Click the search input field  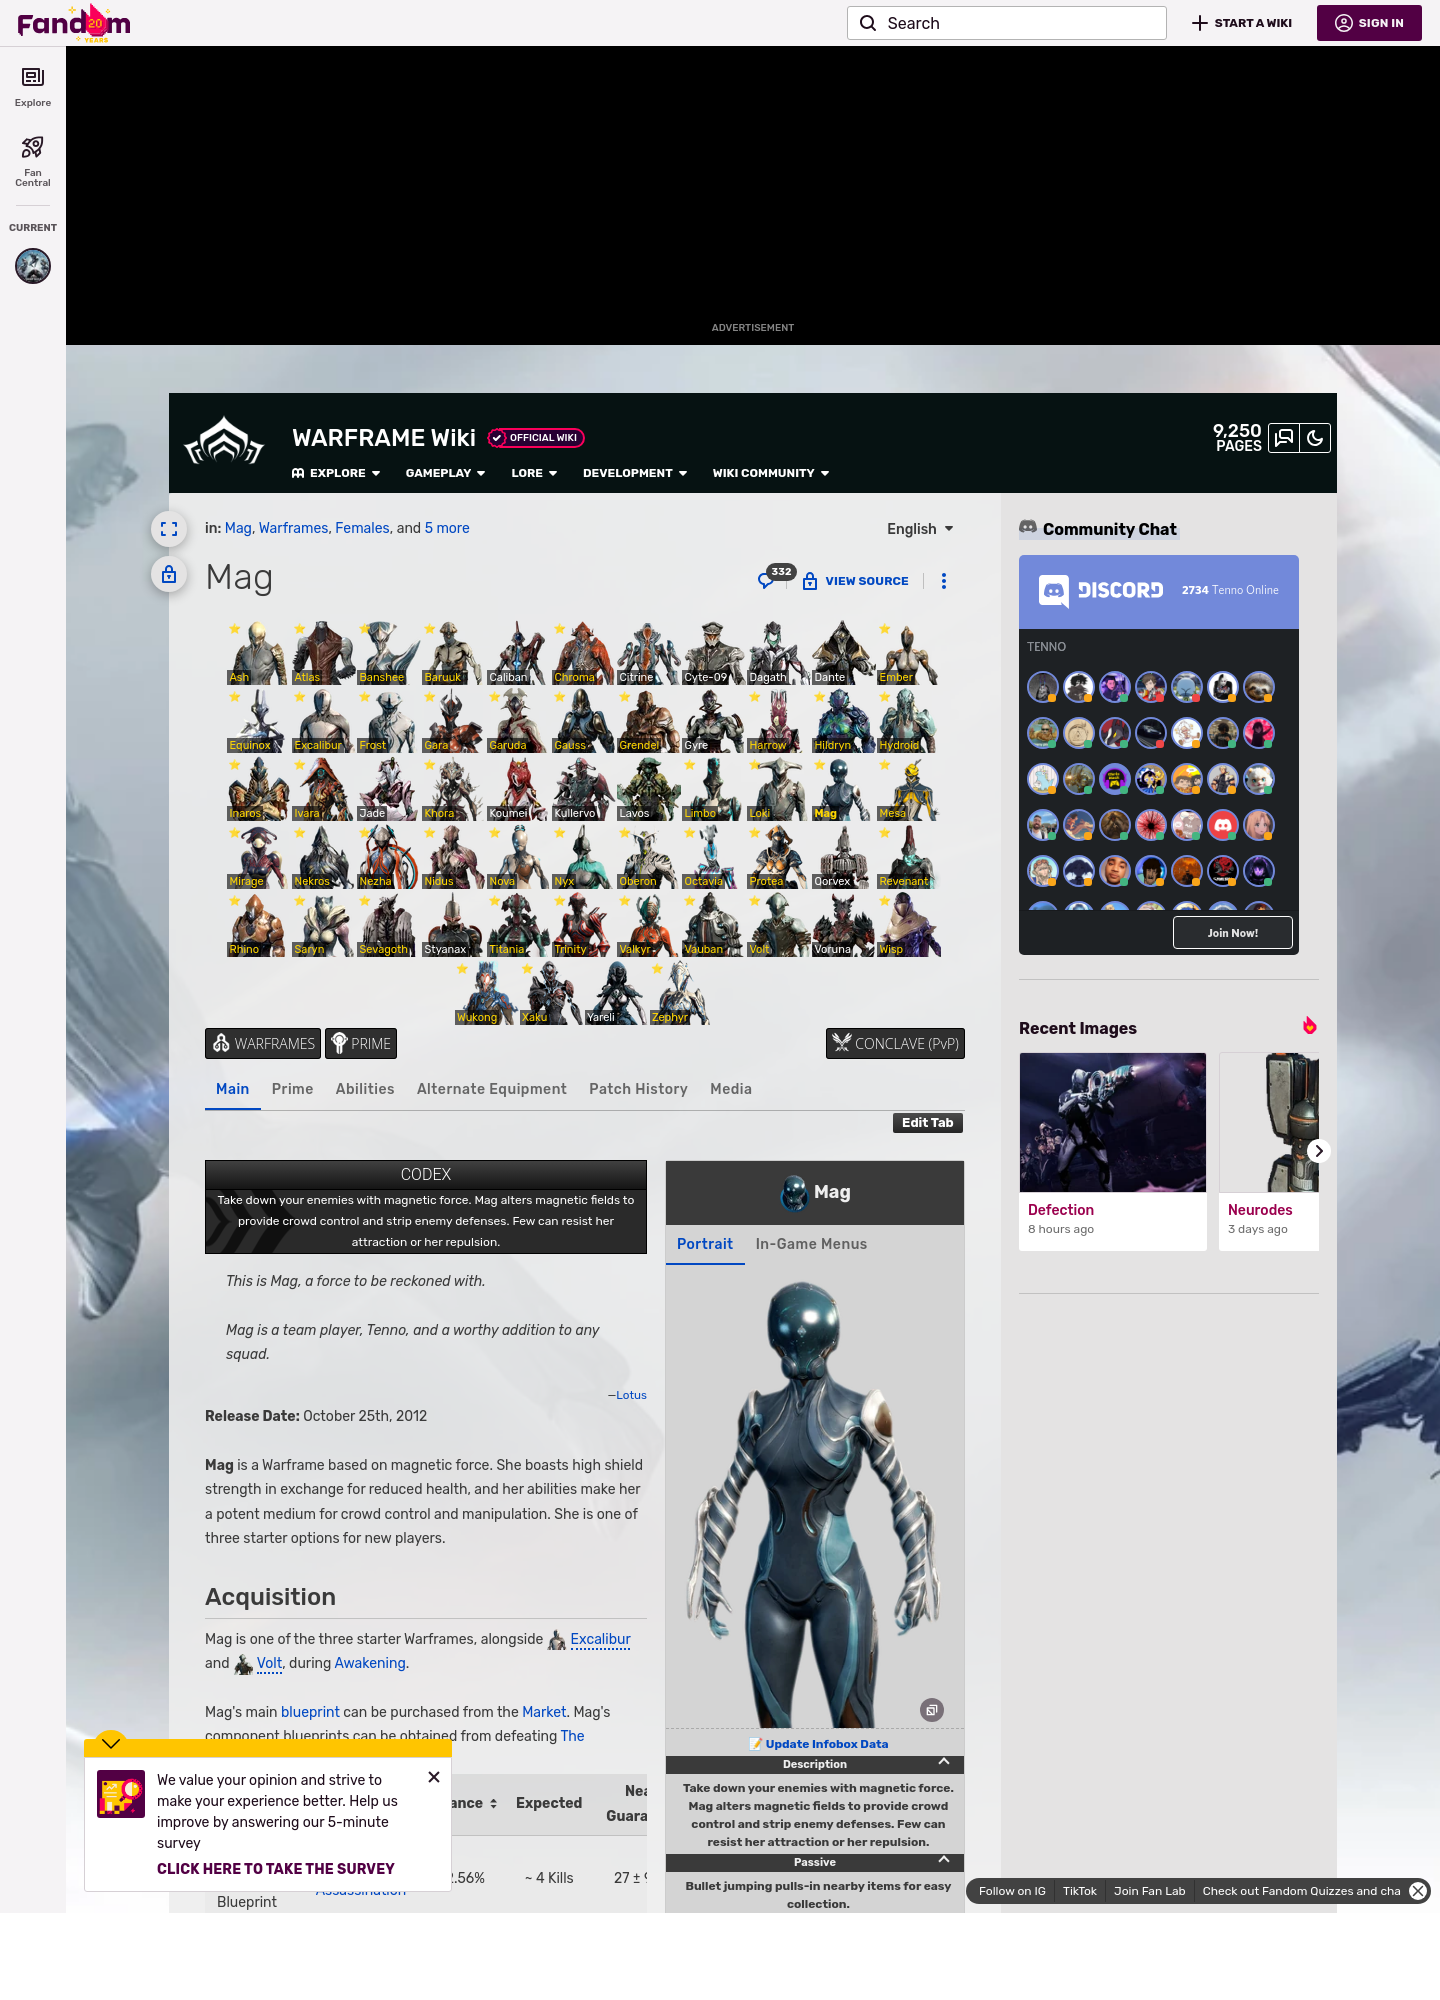click(x=1007, y=23)
